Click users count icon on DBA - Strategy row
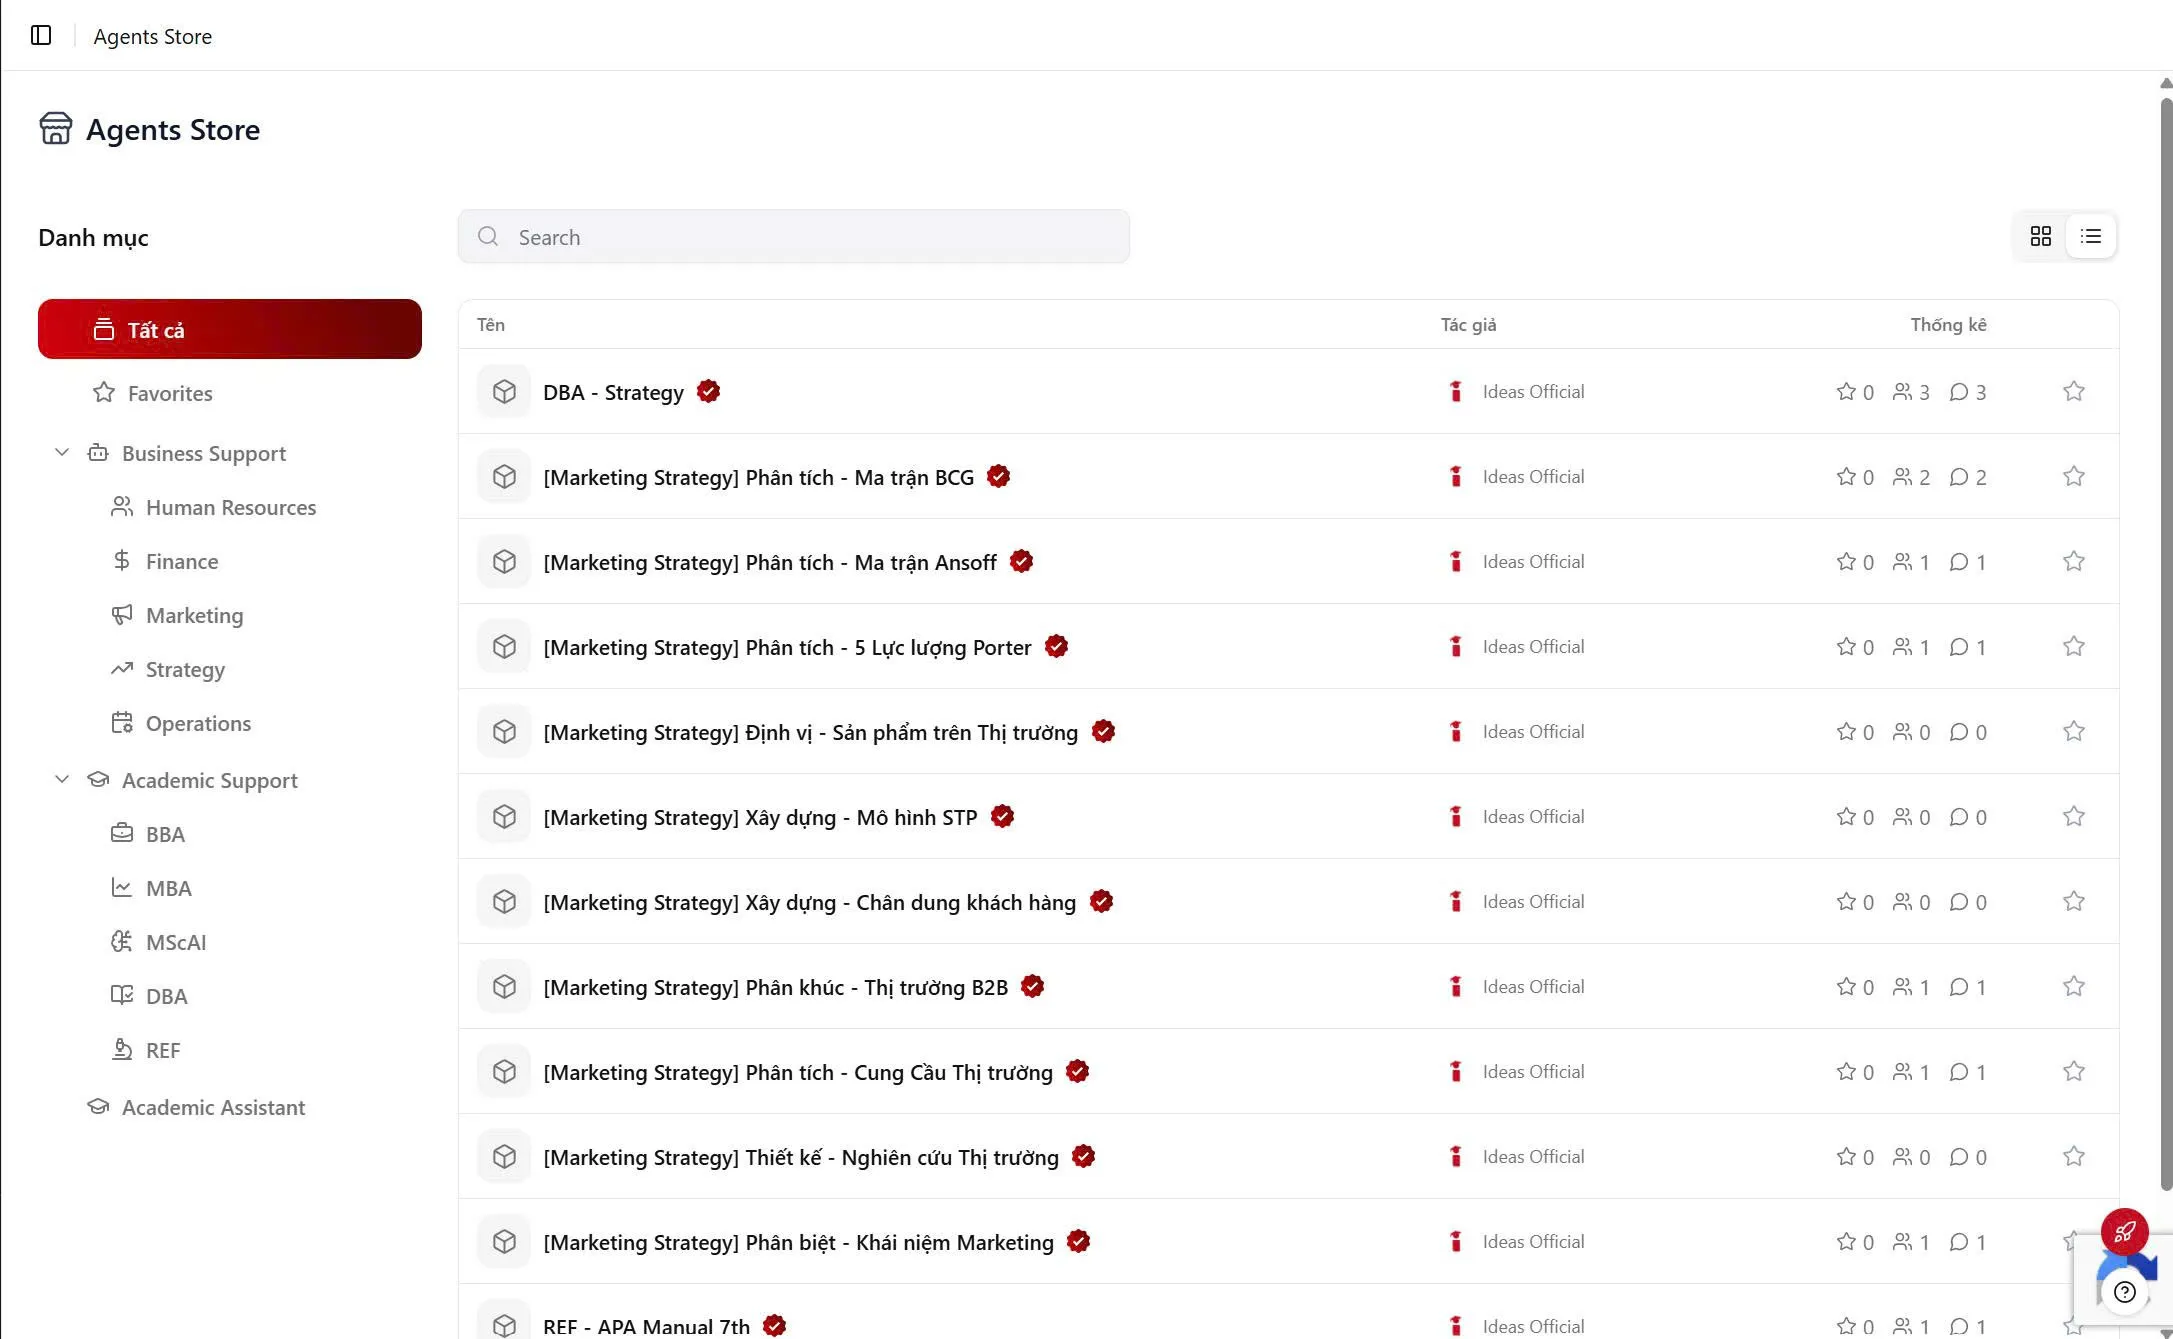 1902,391
